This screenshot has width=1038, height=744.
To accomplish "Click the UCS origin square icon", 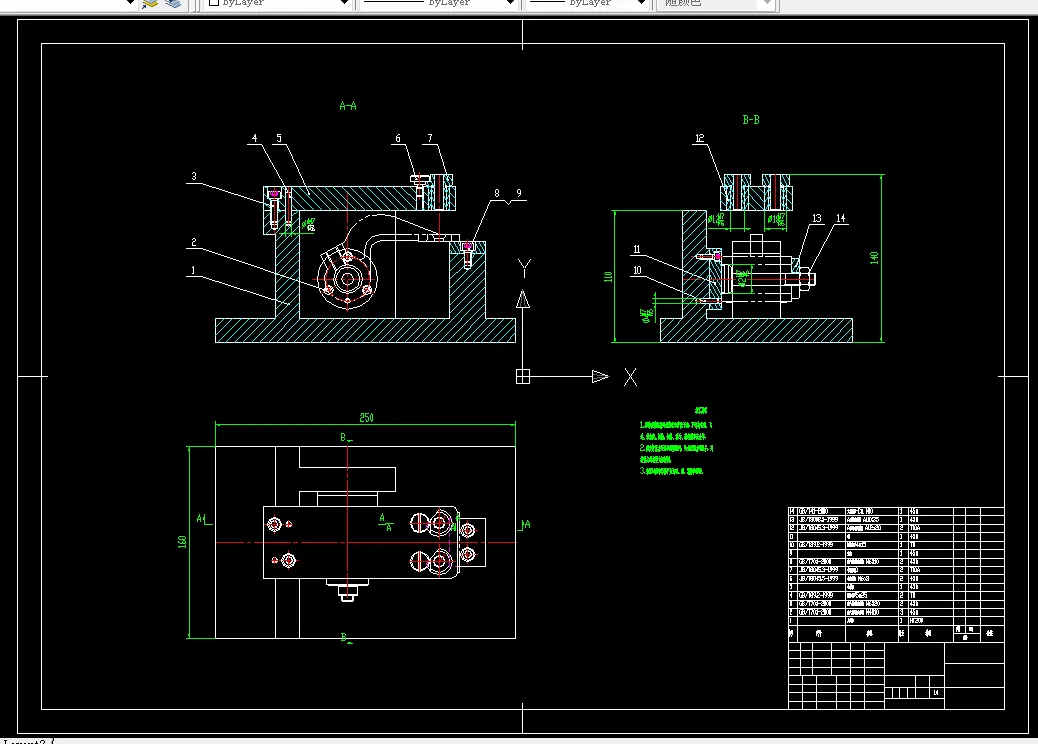I will (523, 377).
